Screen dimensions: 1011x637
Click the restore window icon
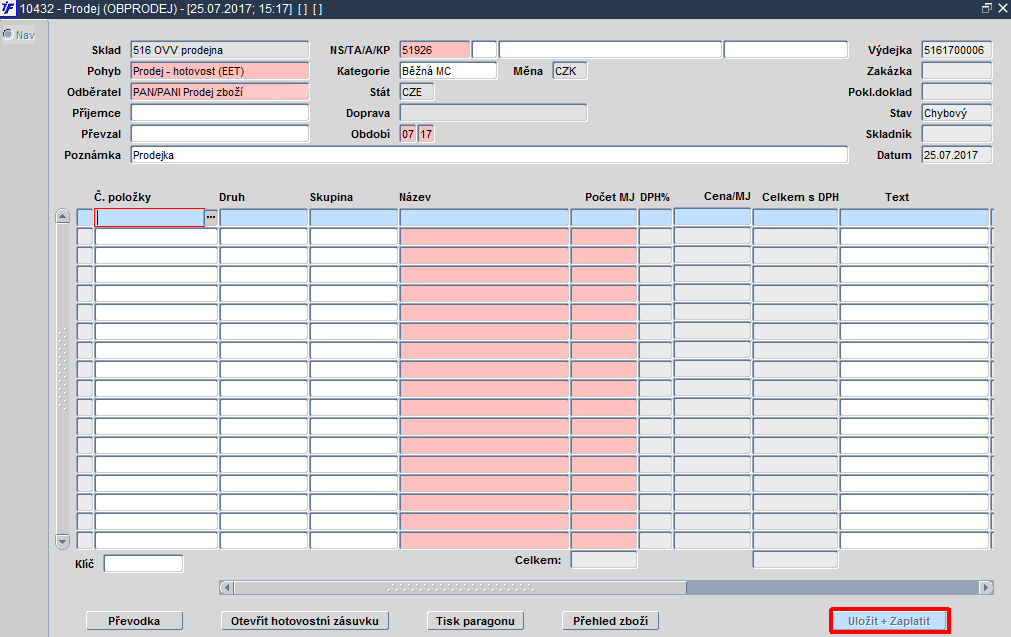click(x=986, y=8)
